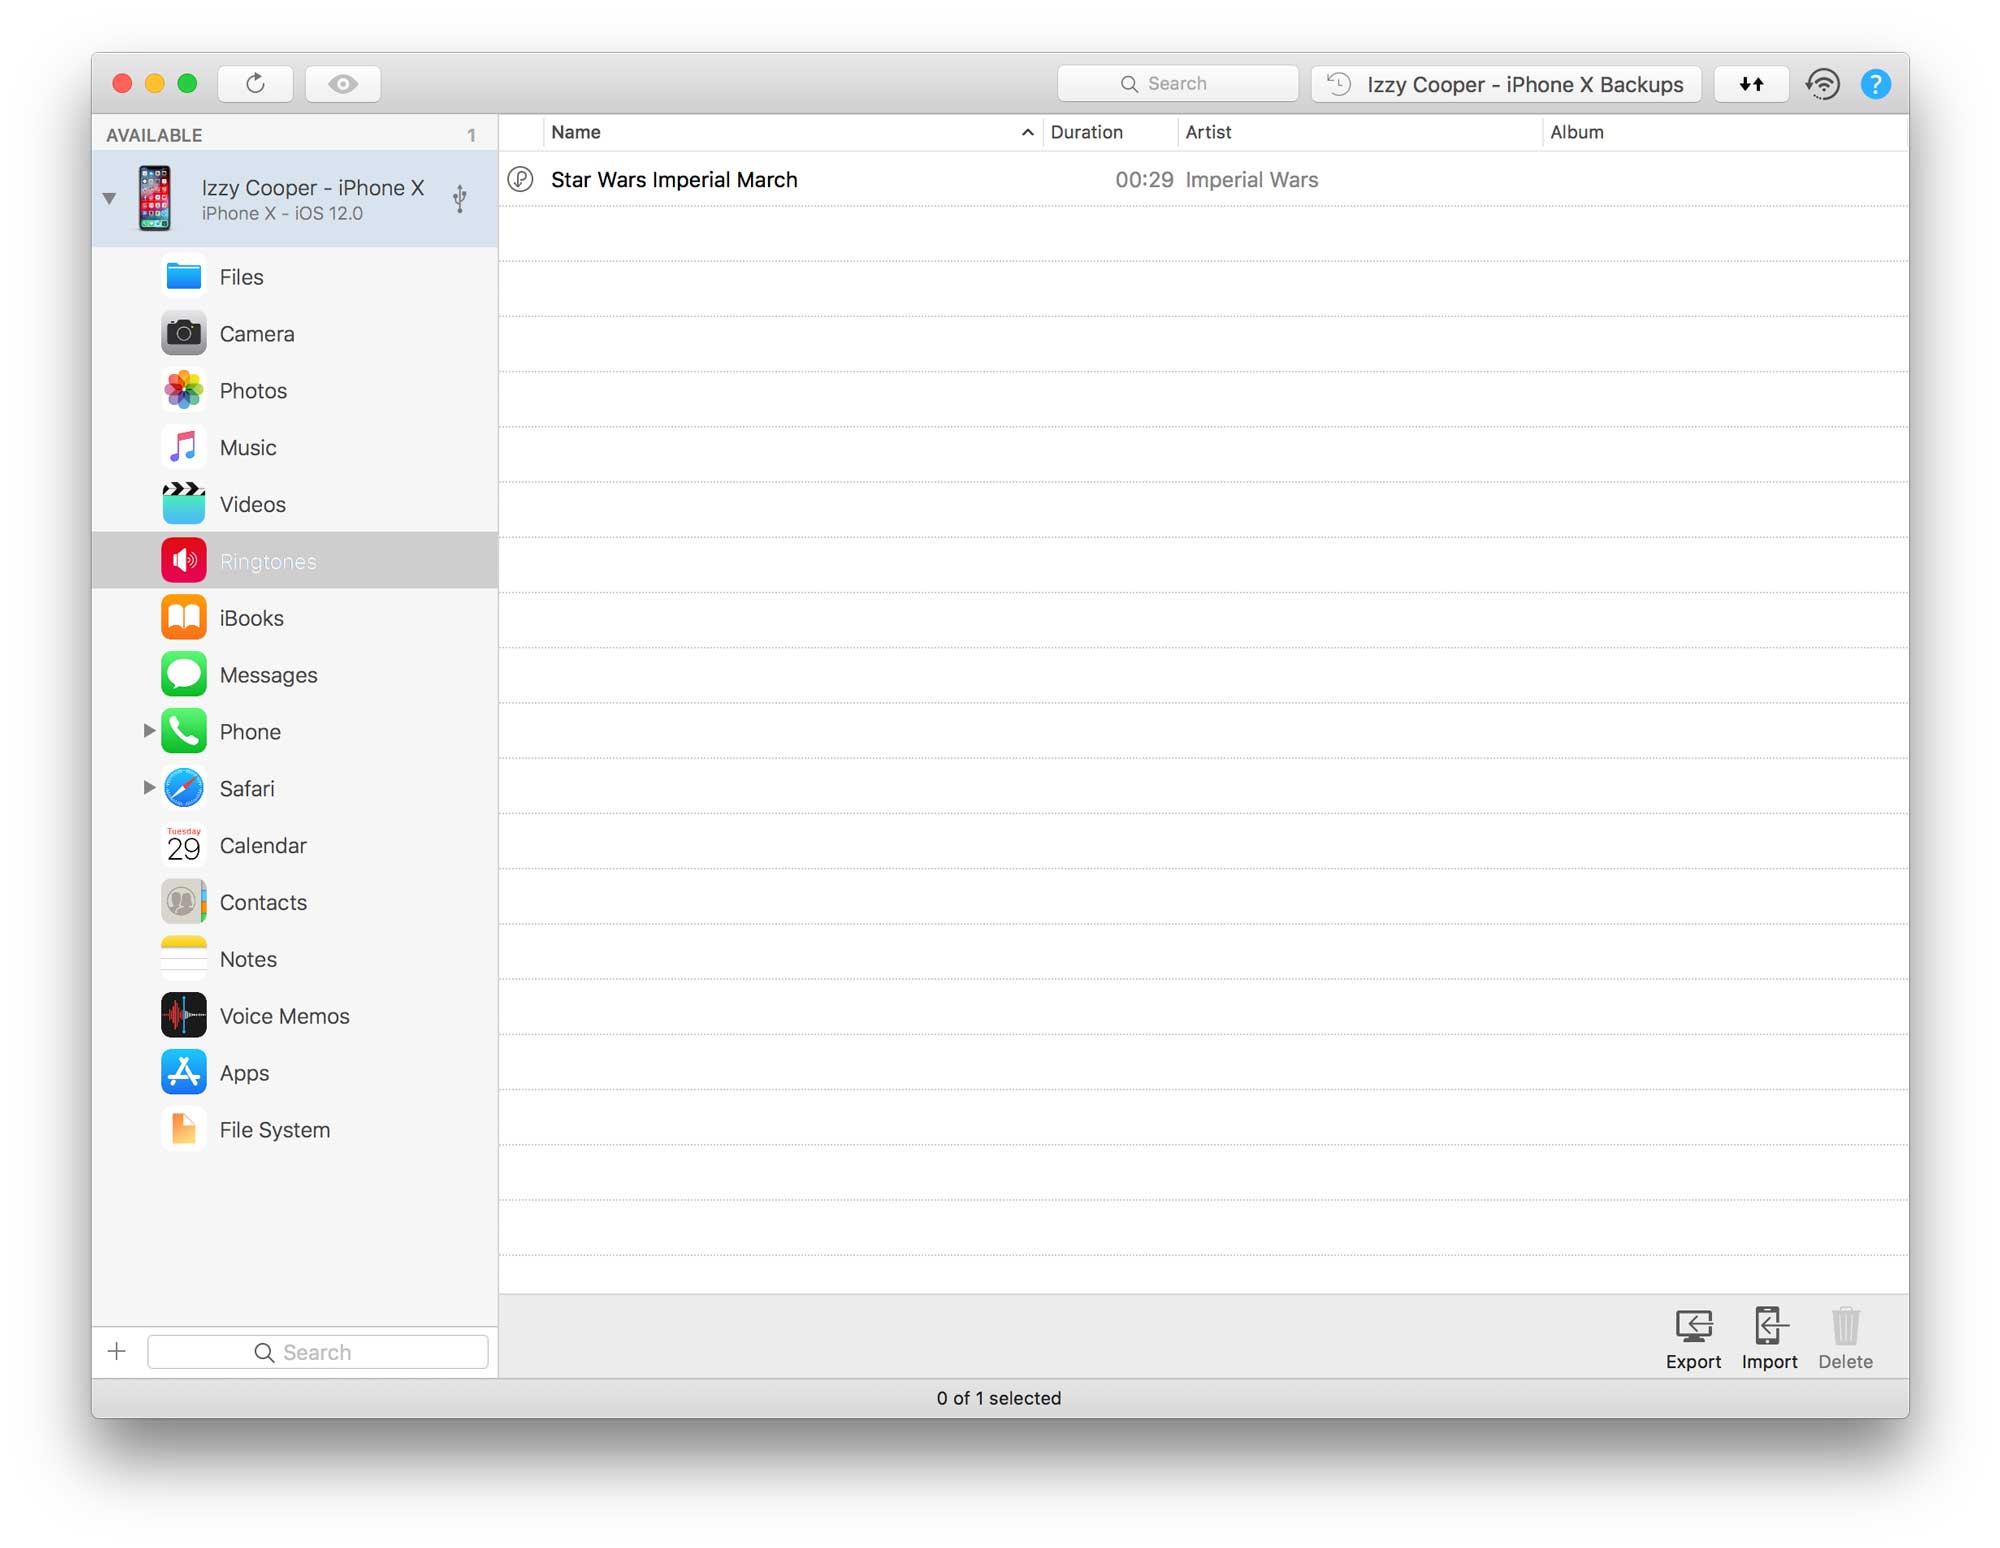The image size is (2000, 1548).
Task: Play the Star Wars Imperial March ringtone icon
Action: coord(520,180)
